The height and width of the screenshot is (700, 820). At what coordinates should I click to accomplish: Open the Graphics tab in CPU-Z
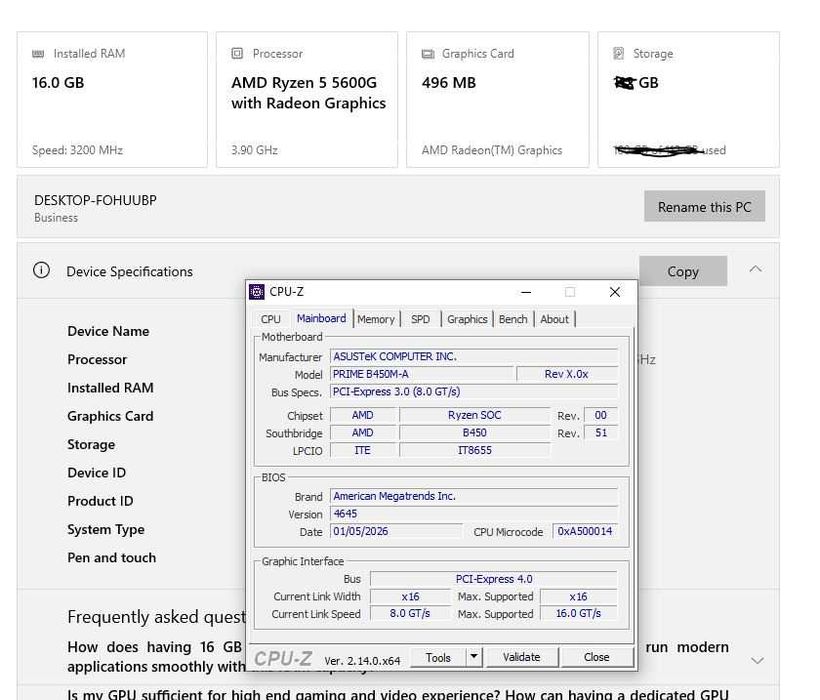pos(467,319)
